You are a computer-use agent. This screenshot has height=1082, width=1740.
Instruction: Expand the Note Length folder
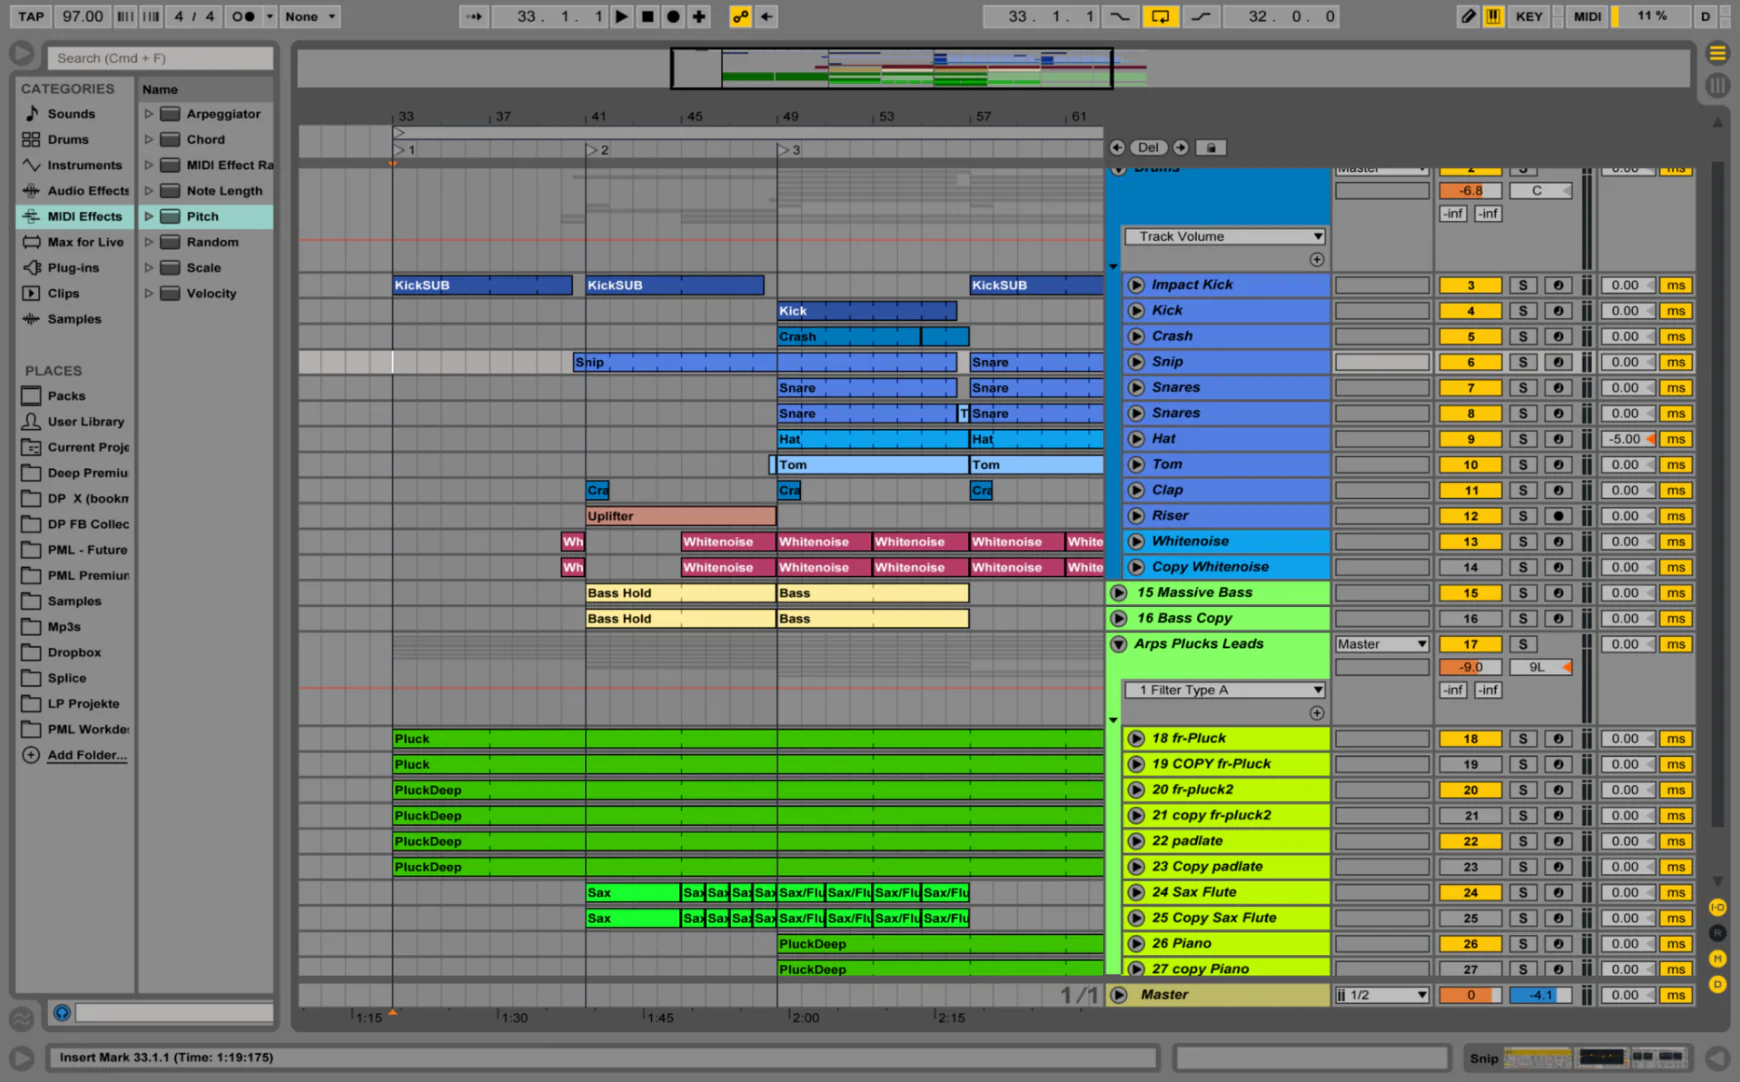pos(149,191)
